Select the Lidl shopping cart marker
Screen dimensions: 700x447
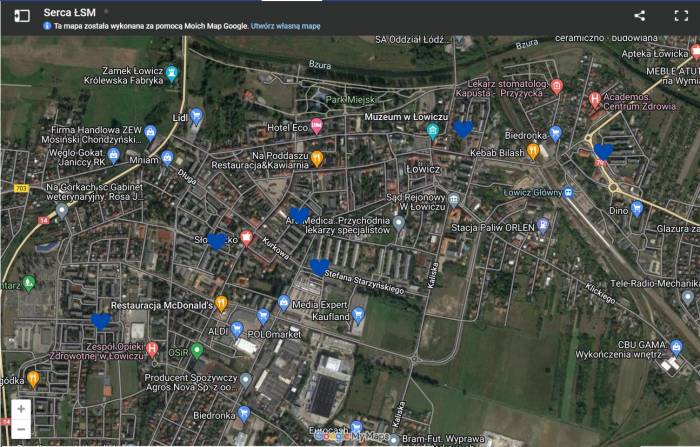[196, 117]
